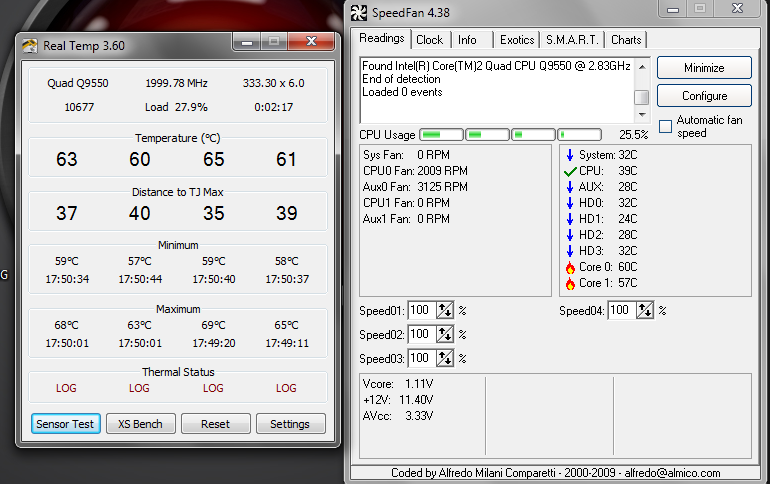Open the Info tab
This screenshot has height=484, width=770.
point(467,40)
